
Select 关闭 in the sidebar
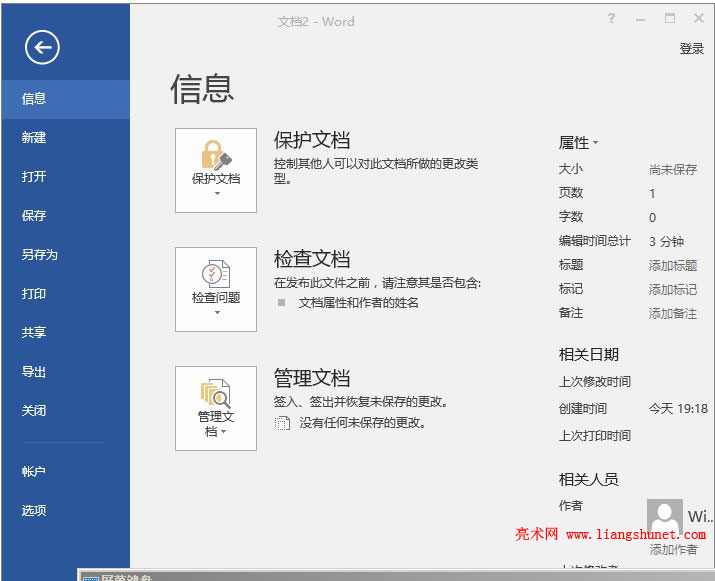click(x=66, y=410)
